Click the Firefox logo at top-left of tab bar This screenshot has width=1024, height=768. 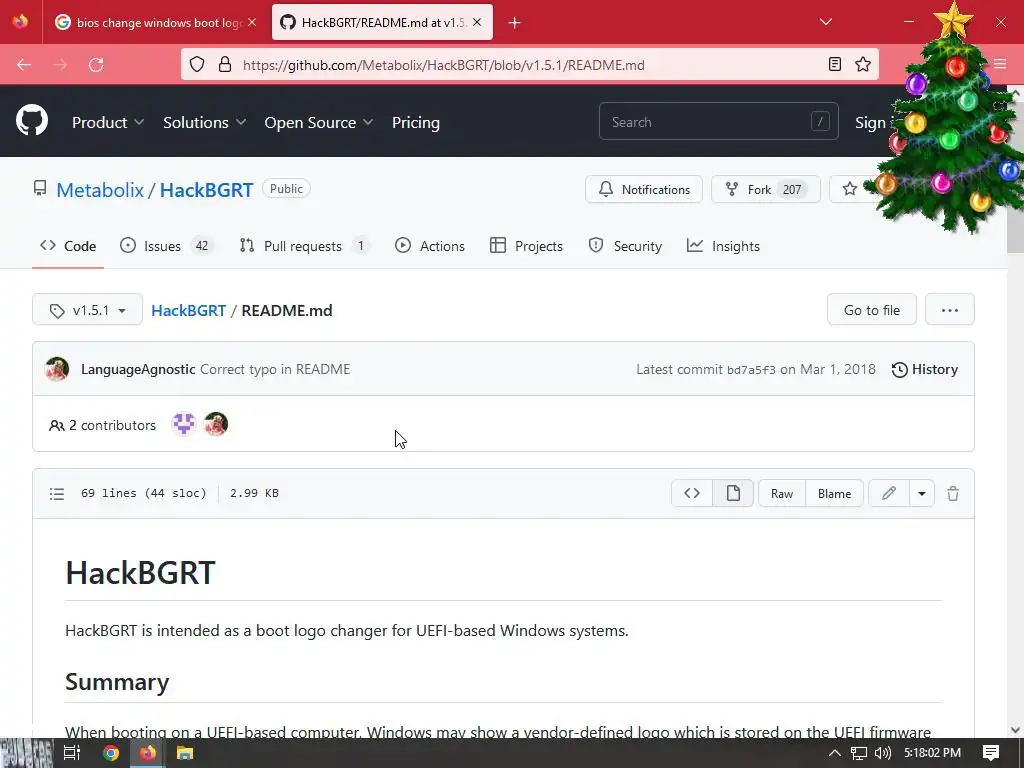tap(20, 22)
